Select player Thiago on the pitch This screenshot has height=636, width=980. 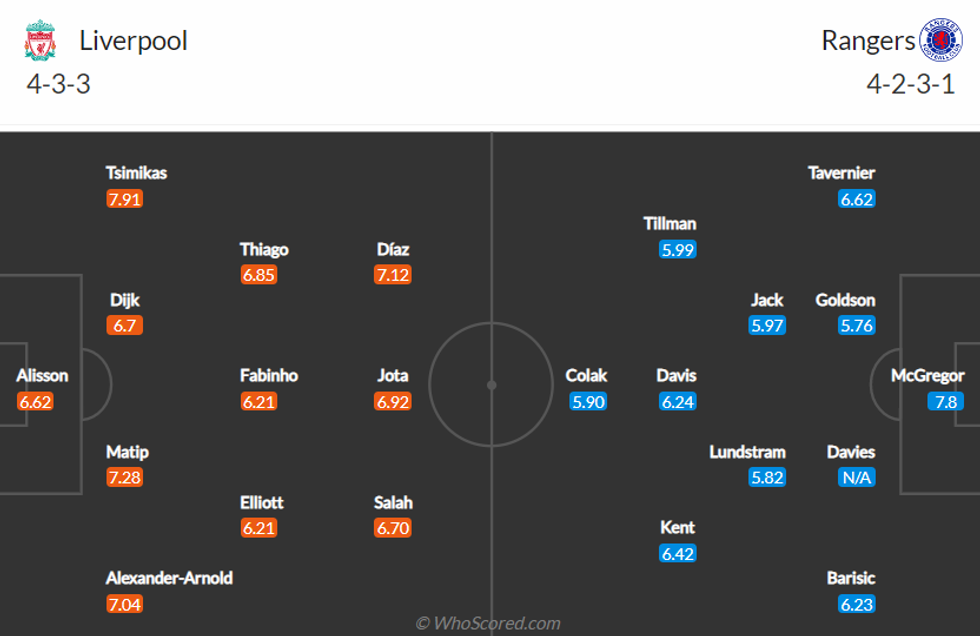pyautogui.click(x=264, y=249)
